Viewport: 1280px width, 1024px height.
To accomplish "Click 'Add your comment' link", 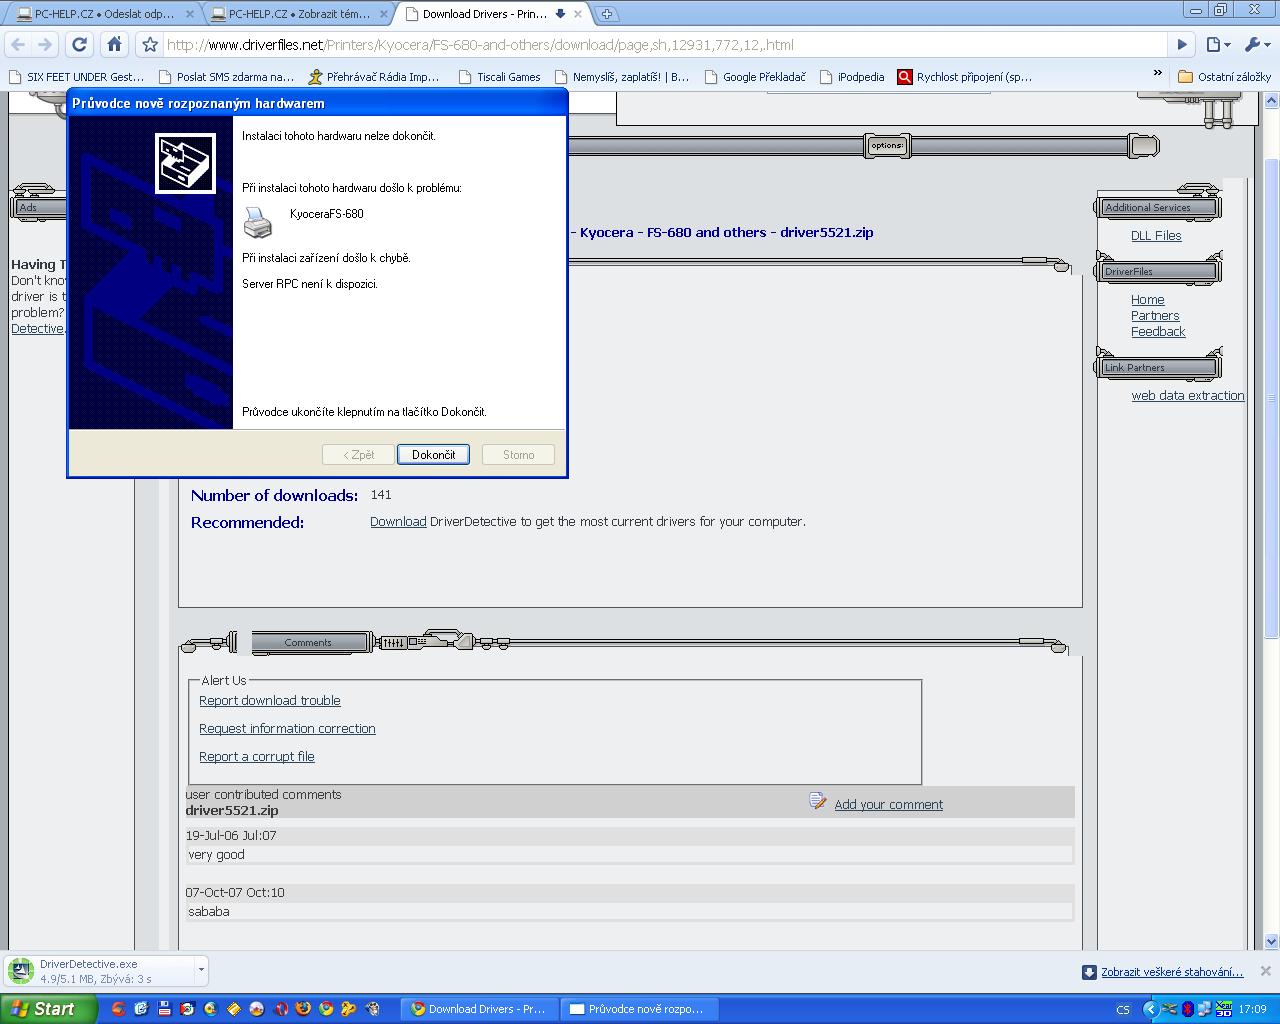I will pyautogui.click(x=889, y=805).
